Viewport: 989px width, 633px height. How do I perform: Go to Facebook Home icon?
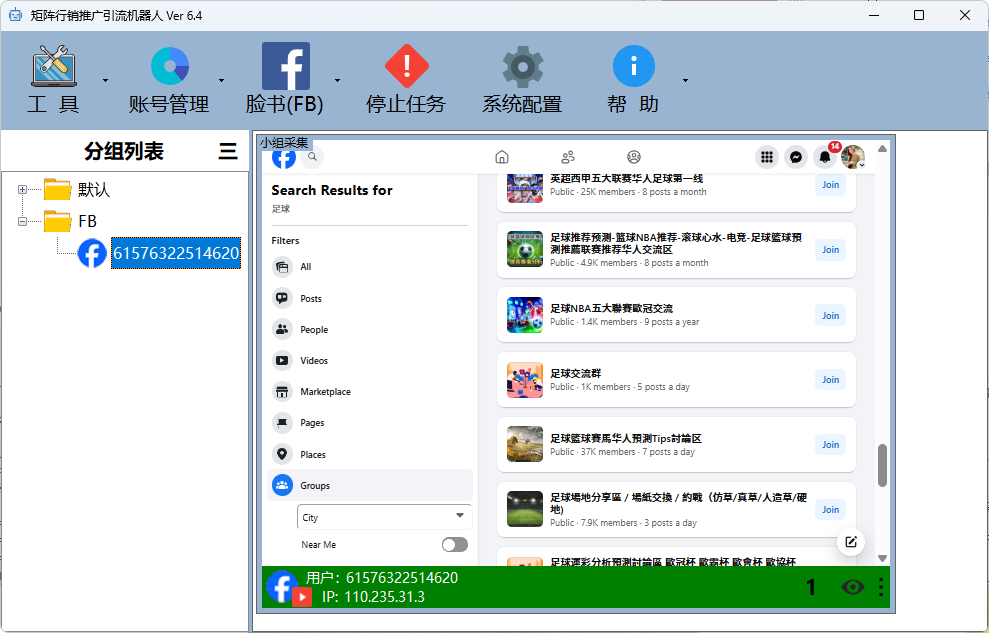[x=502, y=157]
